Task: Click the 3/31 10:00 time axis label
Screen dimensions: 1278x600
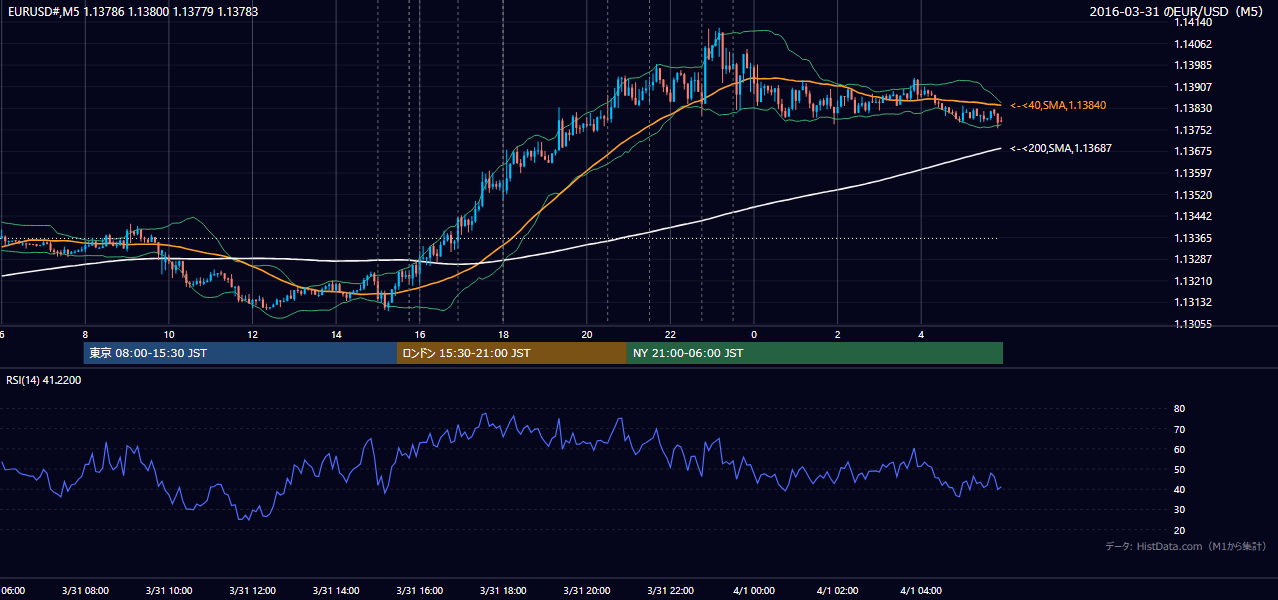Action: pos(168,591)
